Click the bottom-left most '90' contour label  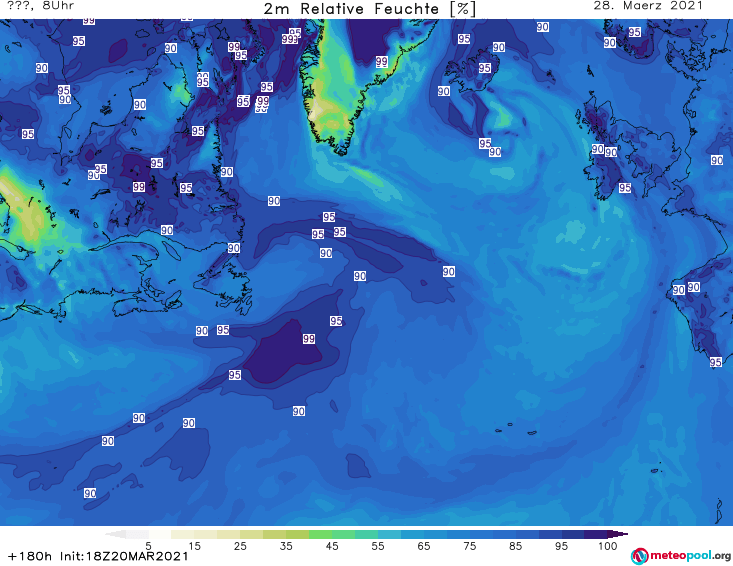click(x=90, y=493)
